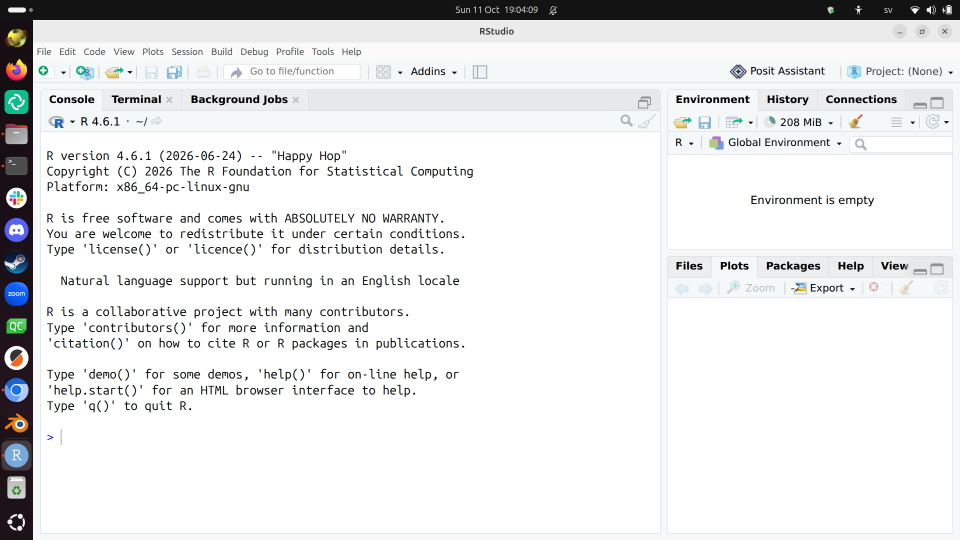
Task: Open Zoom from the dock
Action: click(17, 294)
